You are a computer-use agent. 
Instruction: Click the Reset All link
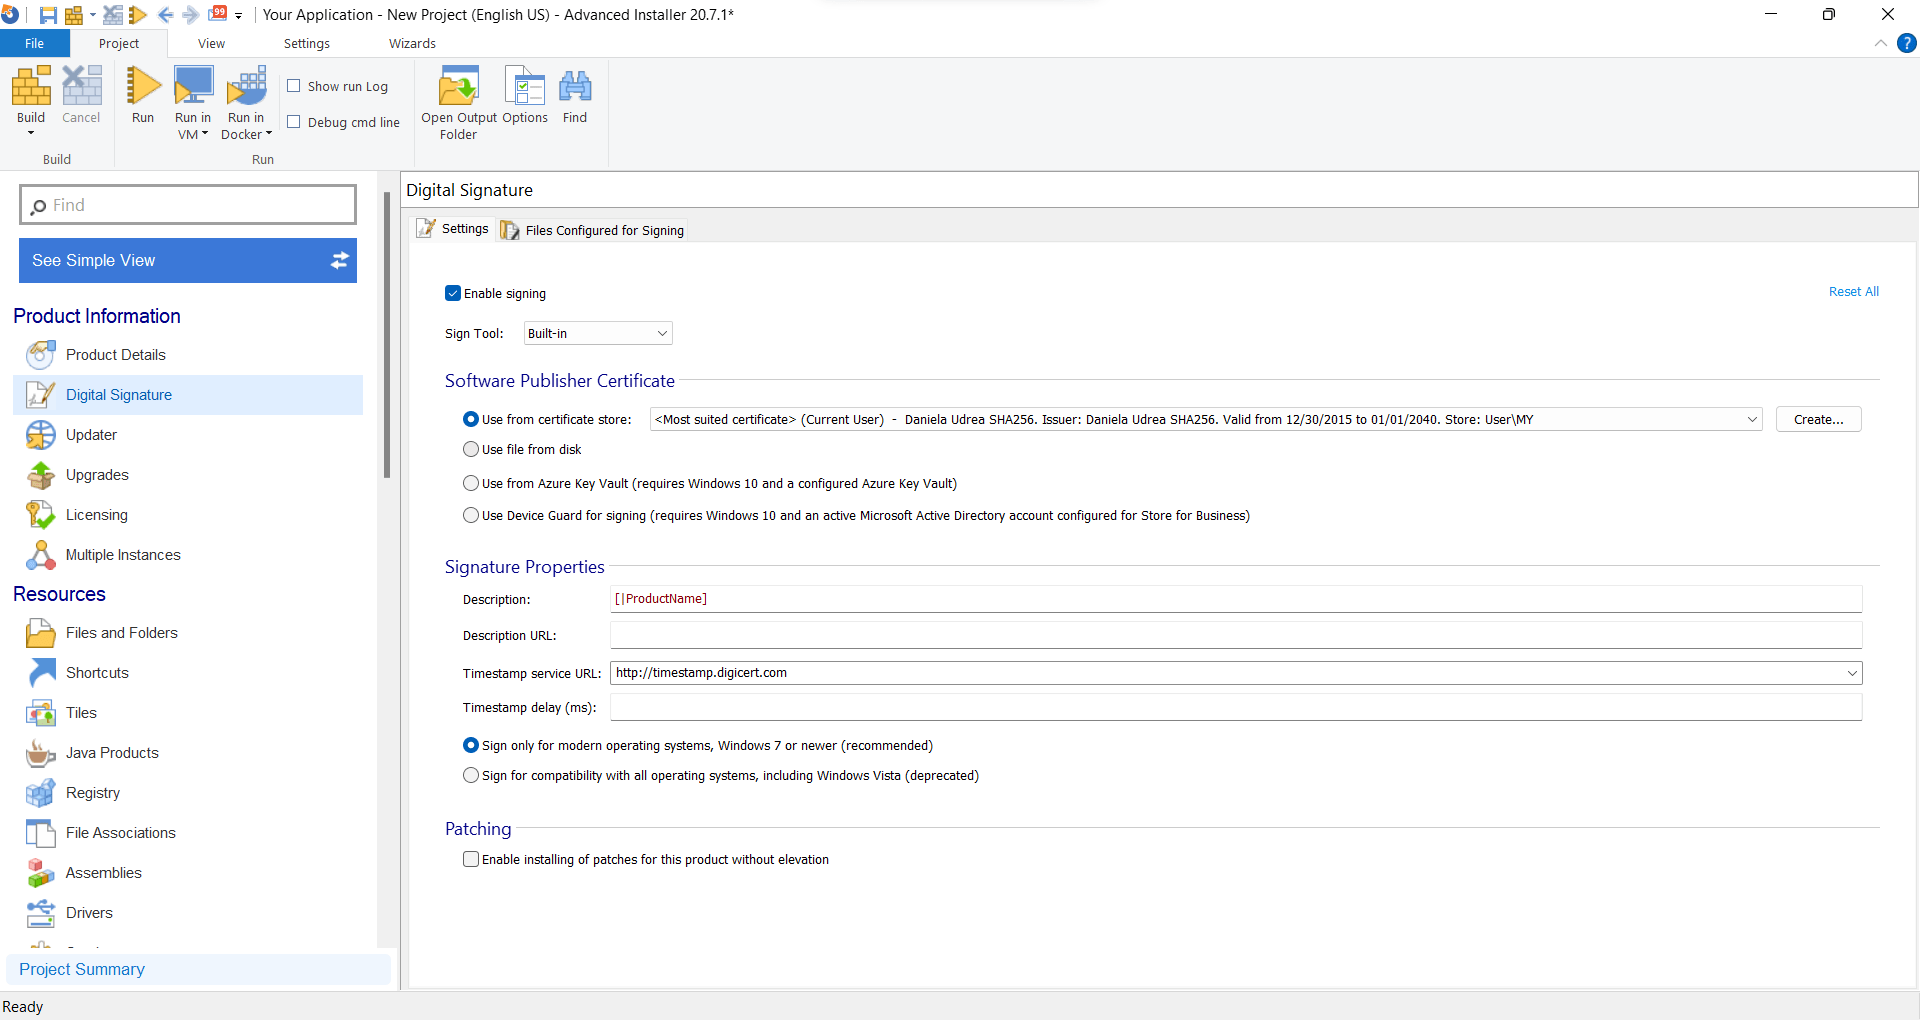[x=1853, y=292]
